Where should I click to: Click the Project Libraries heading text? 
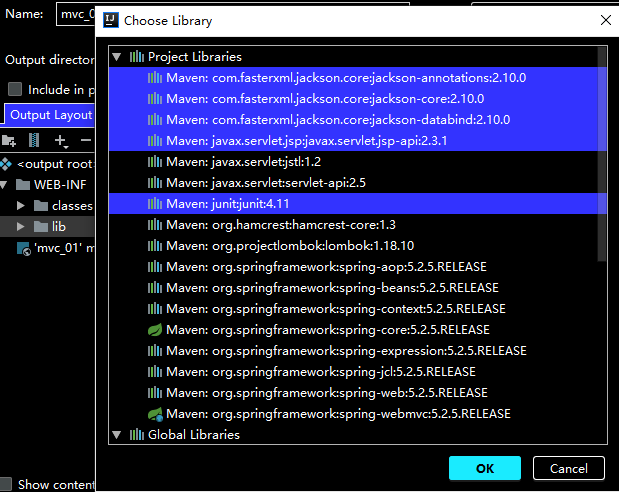[195, 57]
